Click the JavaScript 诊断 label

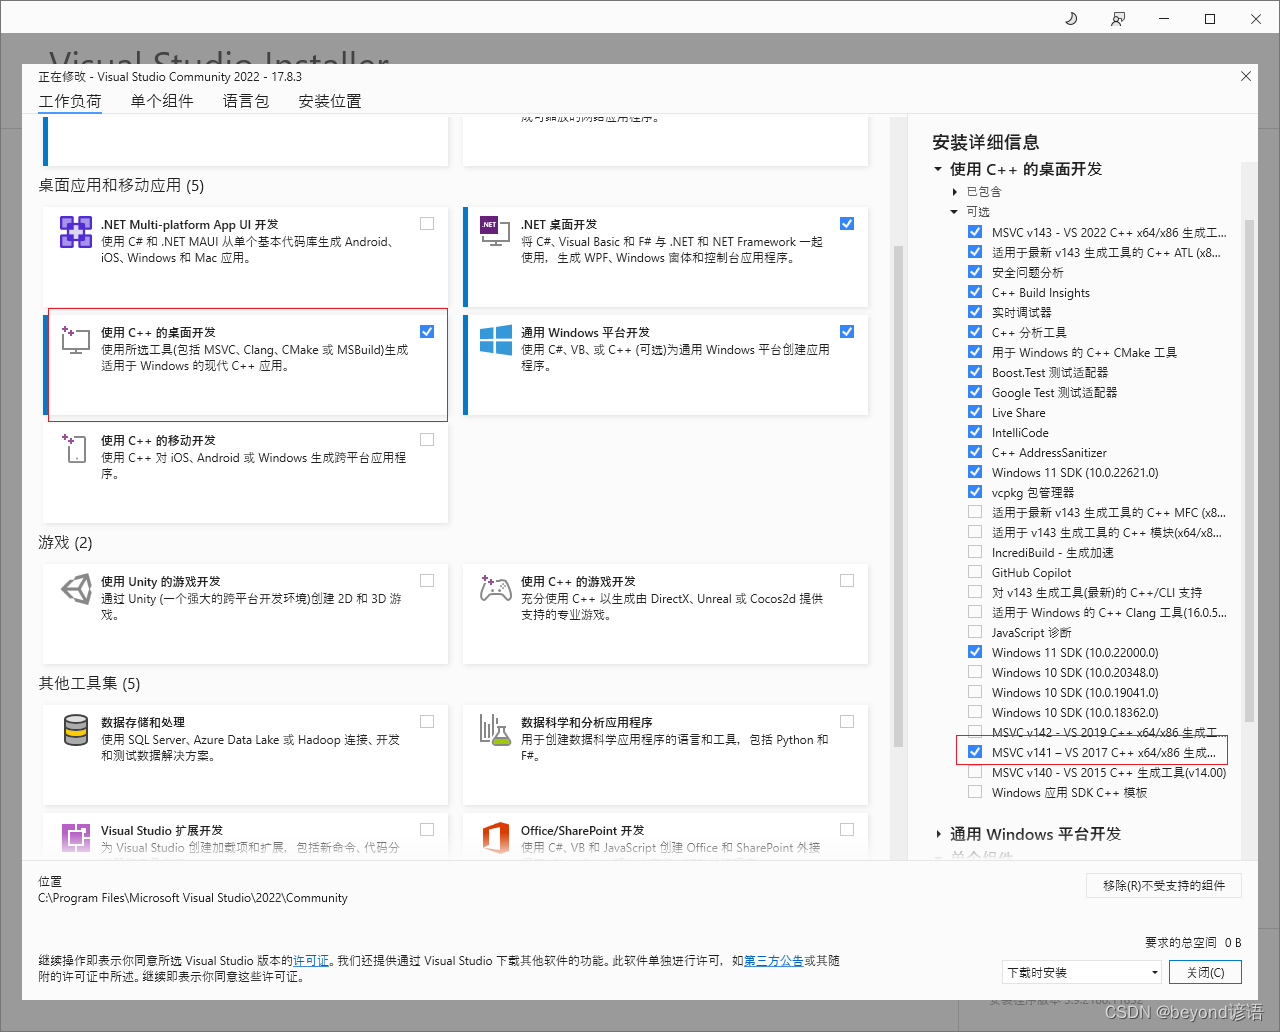pyautogui.click(x=1032, y=633)
